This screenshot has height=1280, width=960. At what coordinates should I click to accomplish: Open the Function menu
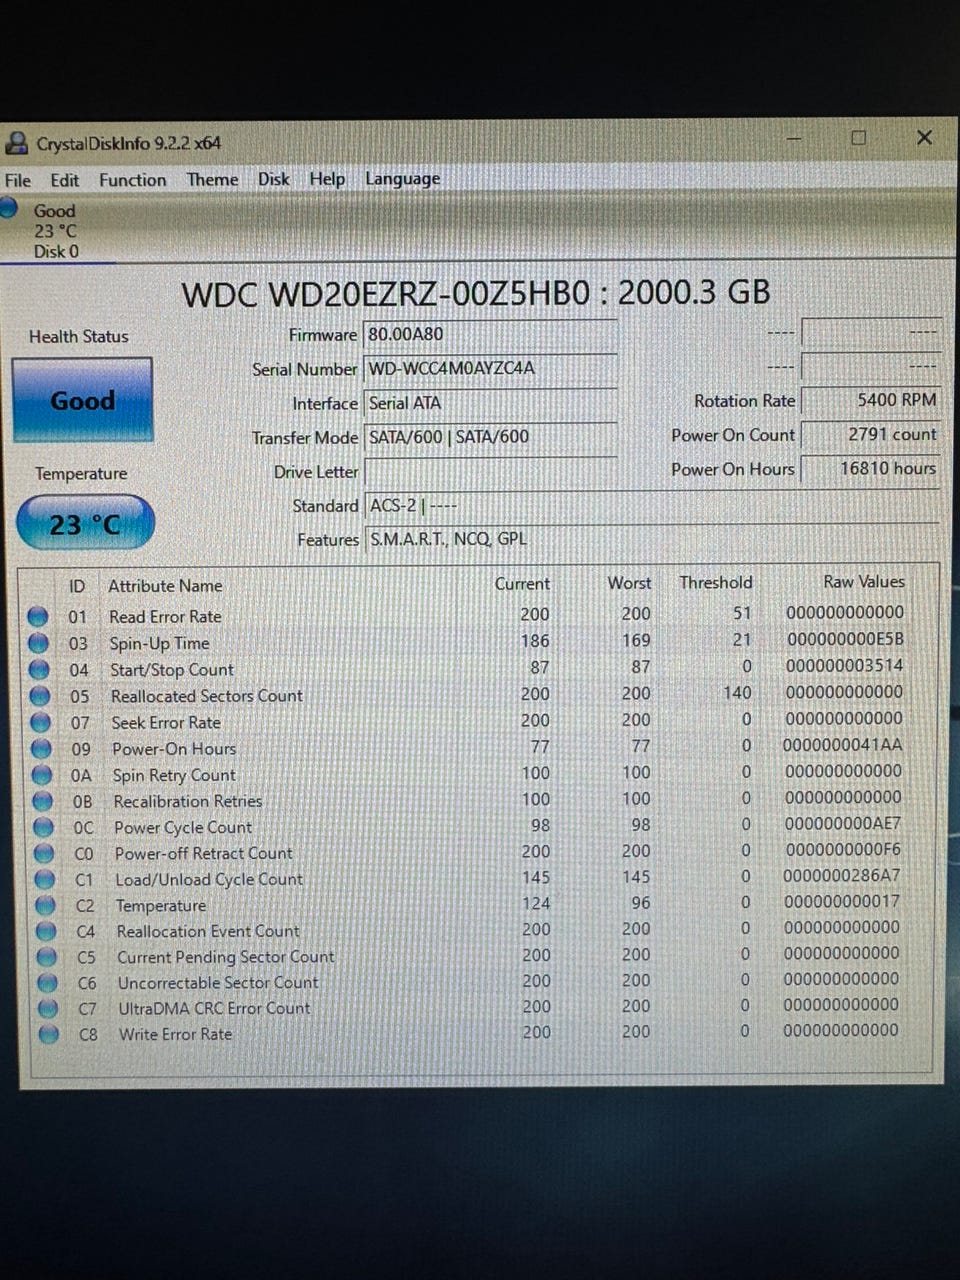tap(133, 180)
